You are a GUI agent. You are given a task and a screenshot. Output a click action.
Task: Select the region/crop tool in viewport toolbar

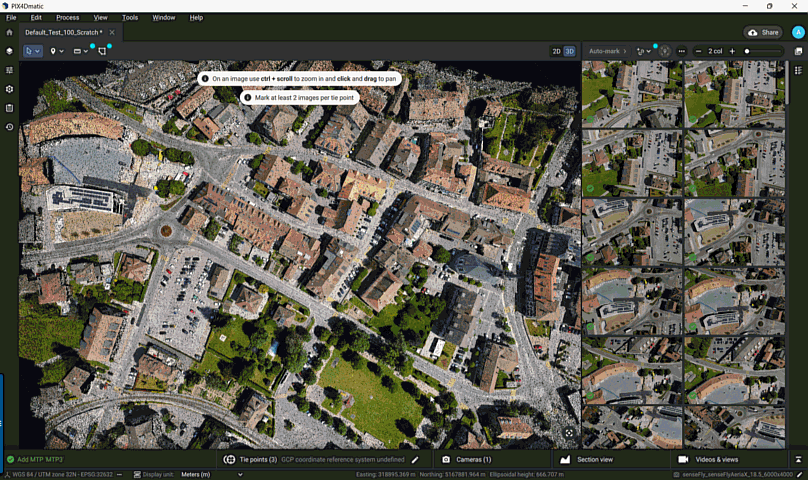click(x=102, y=51)
